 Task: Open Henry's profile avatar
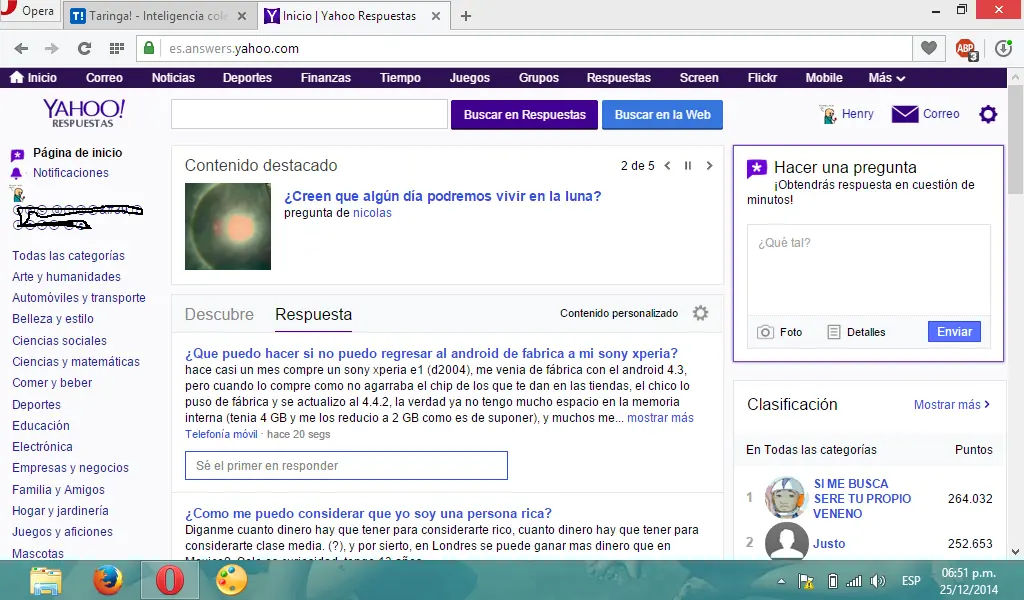(828, 114)
